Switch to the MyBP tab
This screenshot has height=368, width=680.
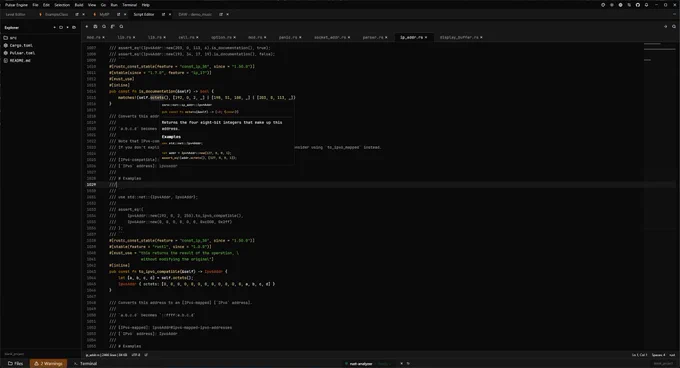point(104,14)
